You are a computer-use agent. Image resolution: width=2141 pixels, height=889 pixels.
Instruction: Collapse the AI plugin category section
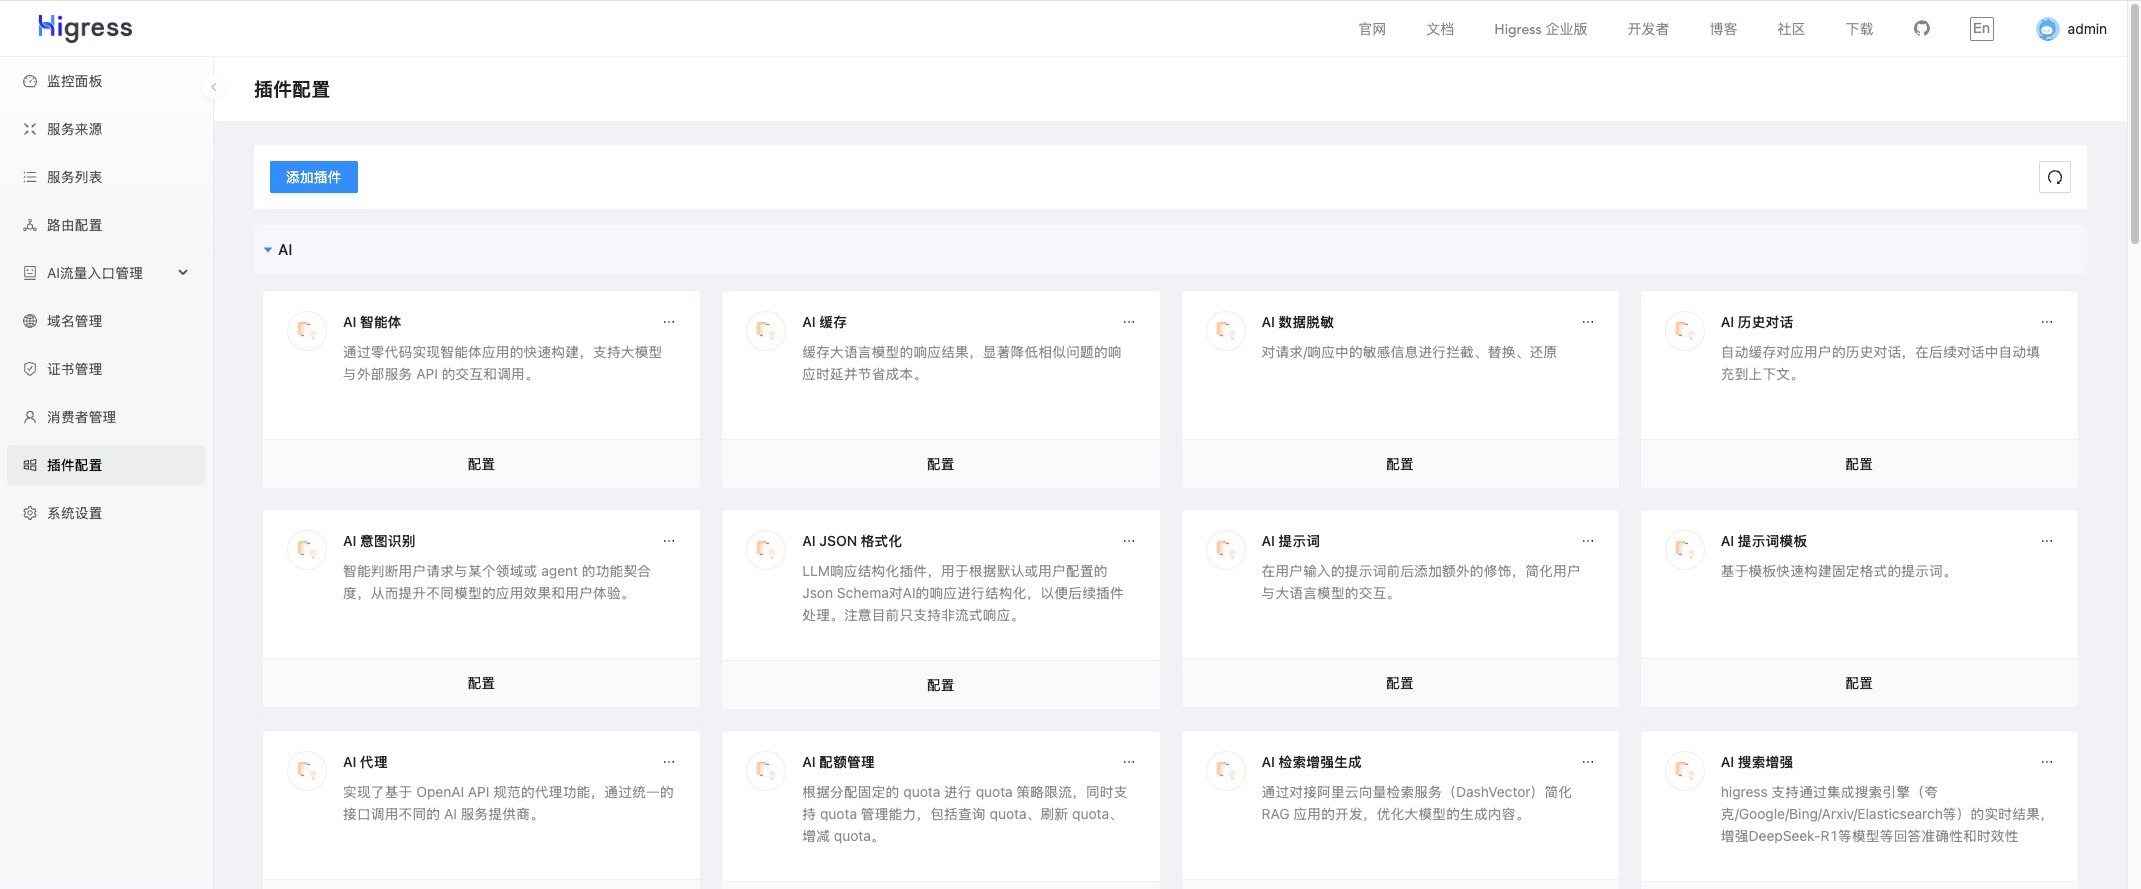tap(268, 250)
